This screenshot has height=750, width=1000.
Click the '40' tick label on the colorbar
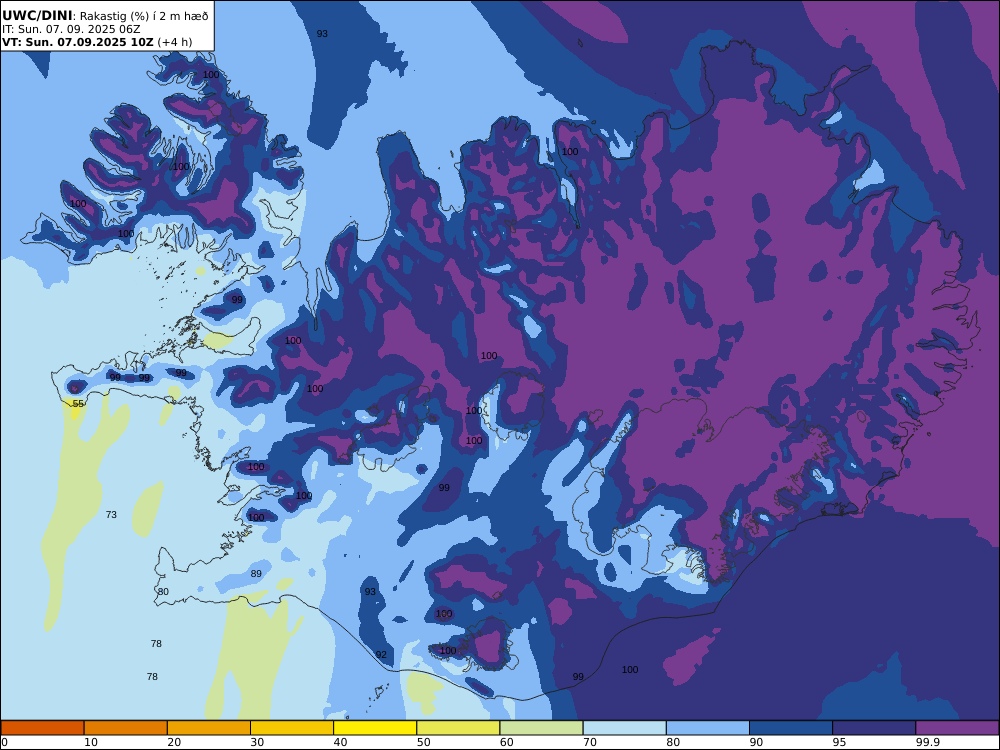pyautogui.click(x=341, y=742)
